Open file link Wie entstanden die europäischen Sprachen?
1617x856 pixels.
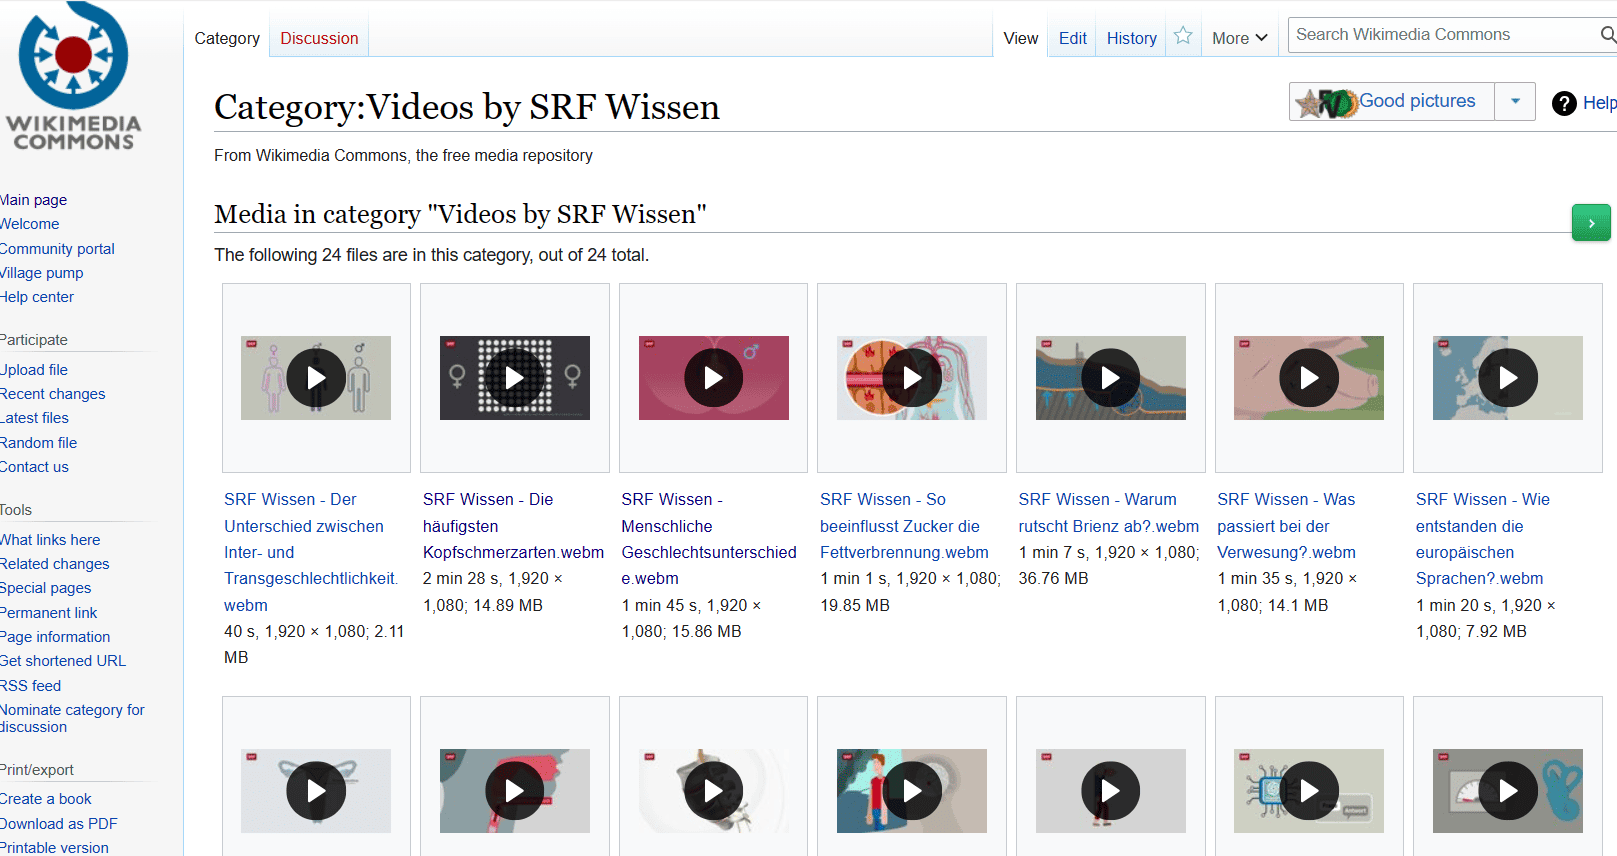click(x=1483, y=539)
